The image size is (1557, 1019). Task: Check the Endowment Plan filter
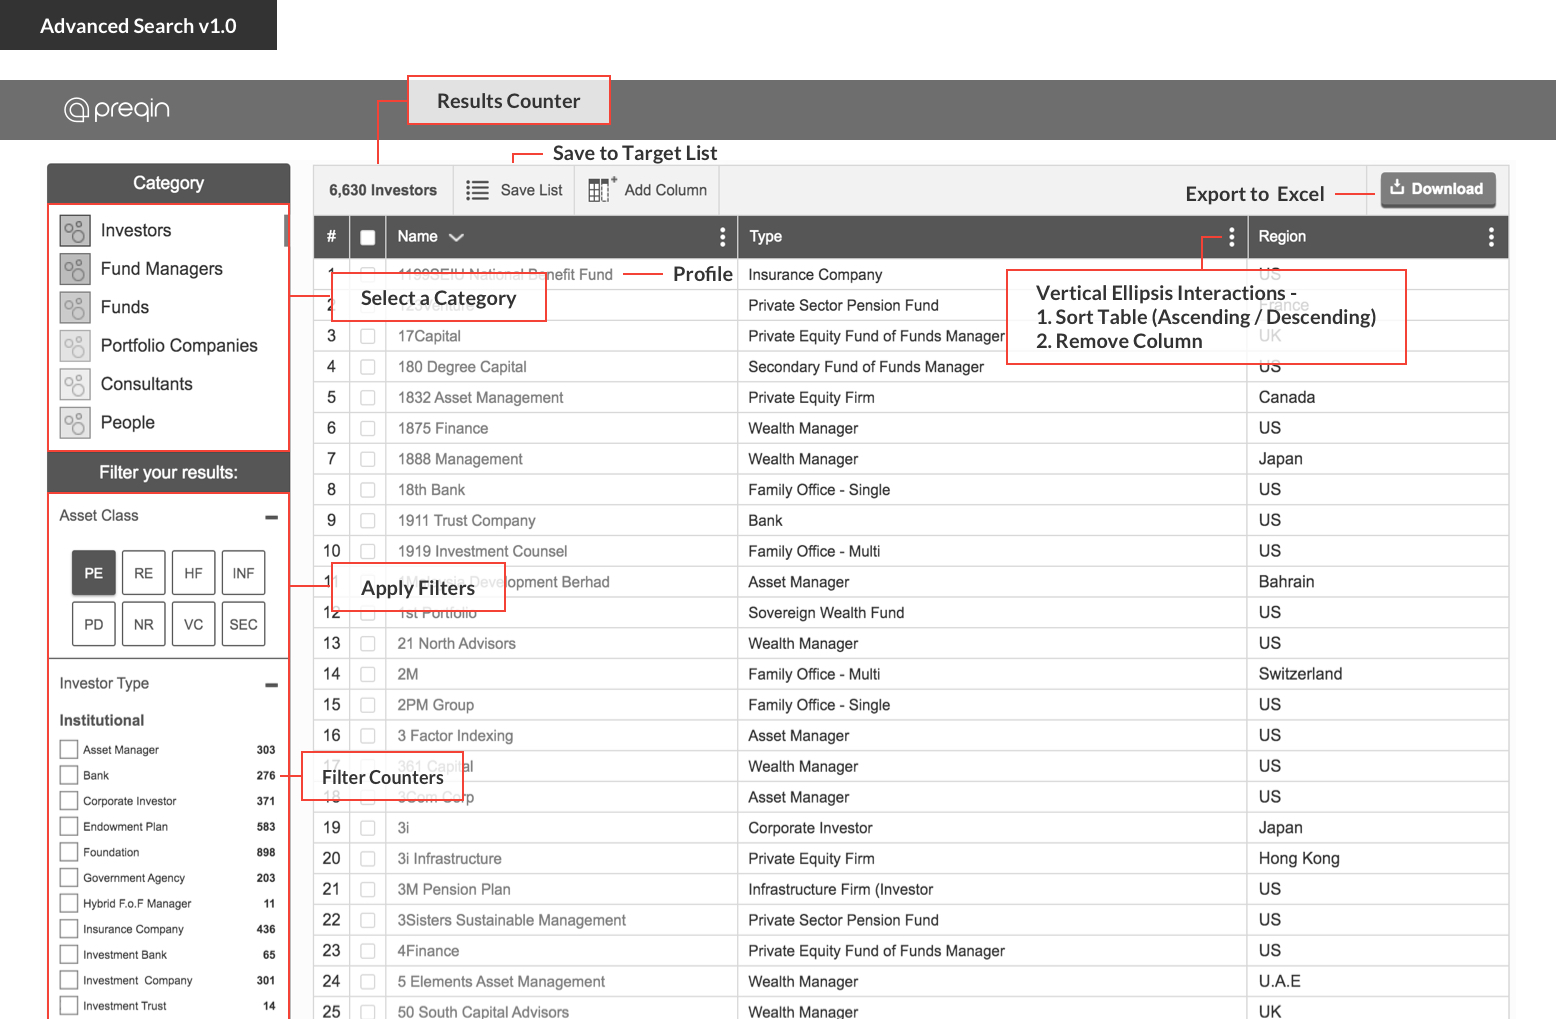69,826
